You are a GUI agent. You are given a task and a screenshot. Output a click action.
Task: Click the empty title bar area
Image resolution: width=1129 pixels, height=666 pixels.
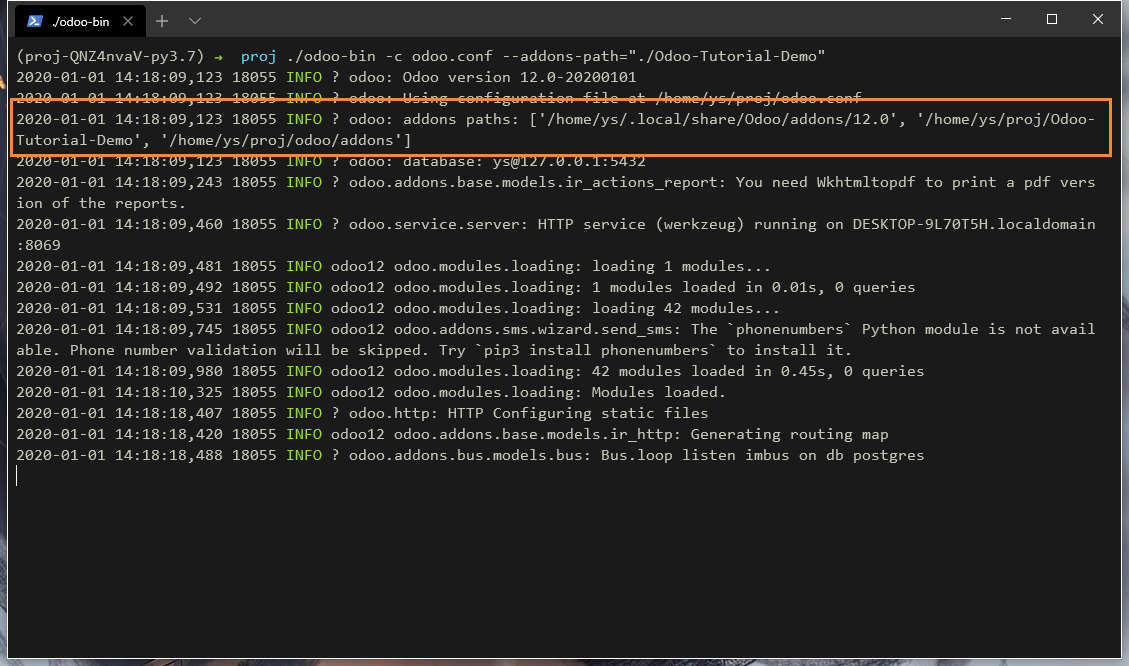point(600,20)
